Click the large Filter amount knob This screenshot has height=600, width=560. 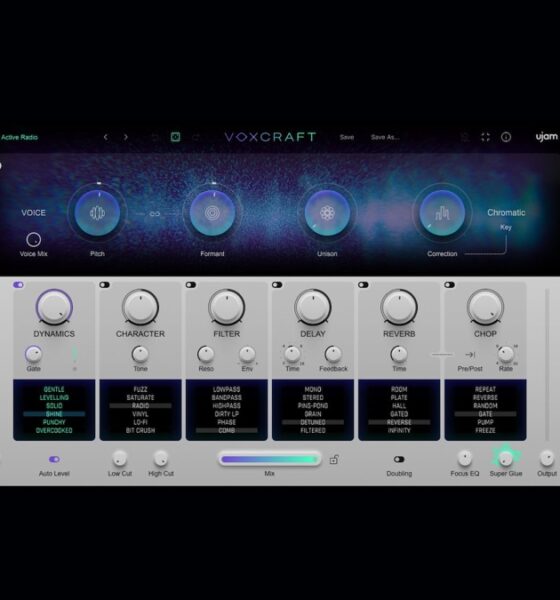tap(226, 307)
